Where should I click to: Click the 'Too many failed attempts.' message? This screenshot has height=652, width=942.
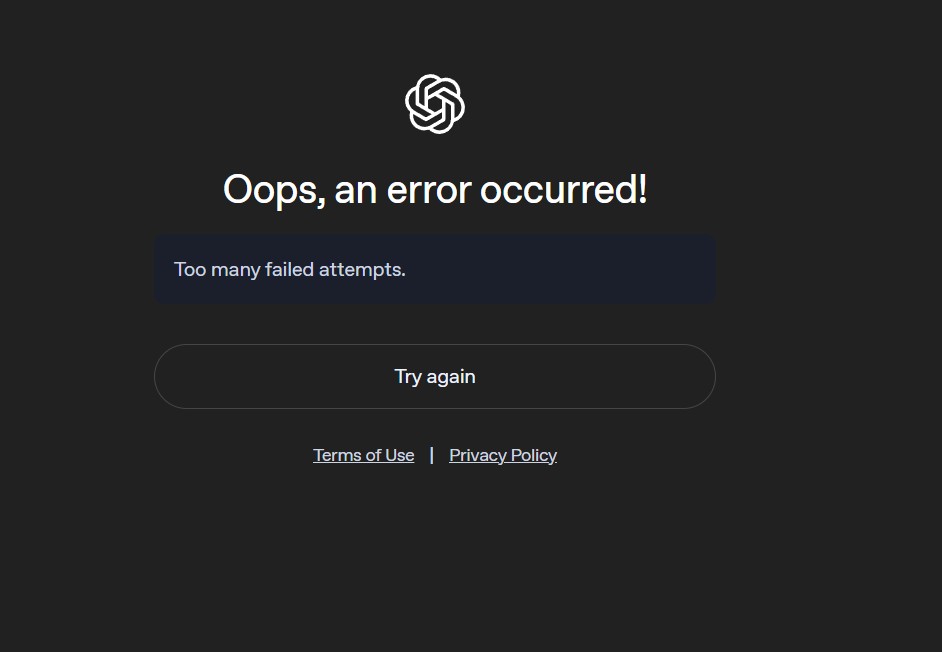(x=290, y=270)
